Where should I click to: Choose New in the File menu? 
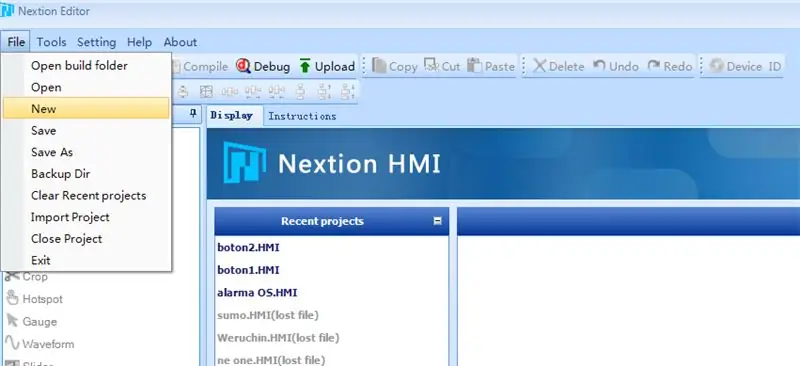(86, 108)
